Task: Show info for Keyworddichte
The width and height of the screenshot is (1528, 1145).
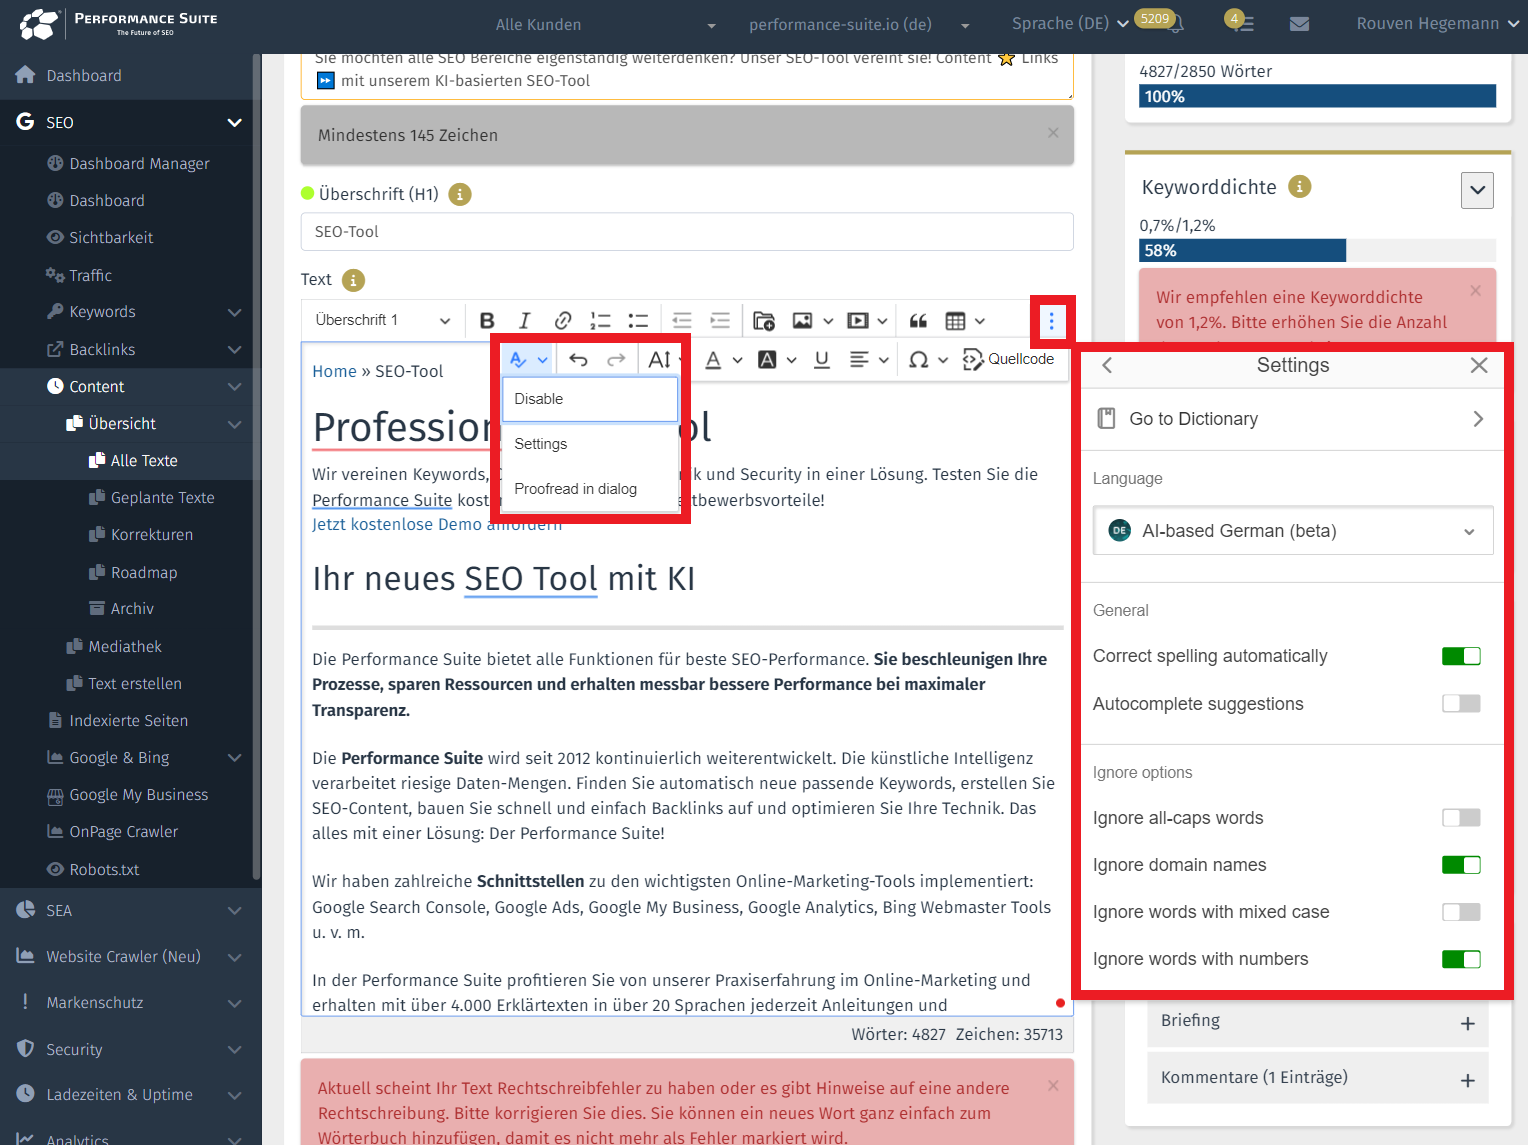Action: point(1299,187)
